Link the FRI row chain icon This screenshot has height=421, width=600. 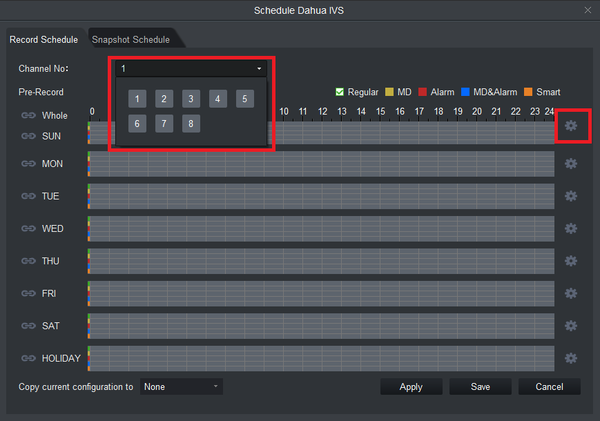28,293
